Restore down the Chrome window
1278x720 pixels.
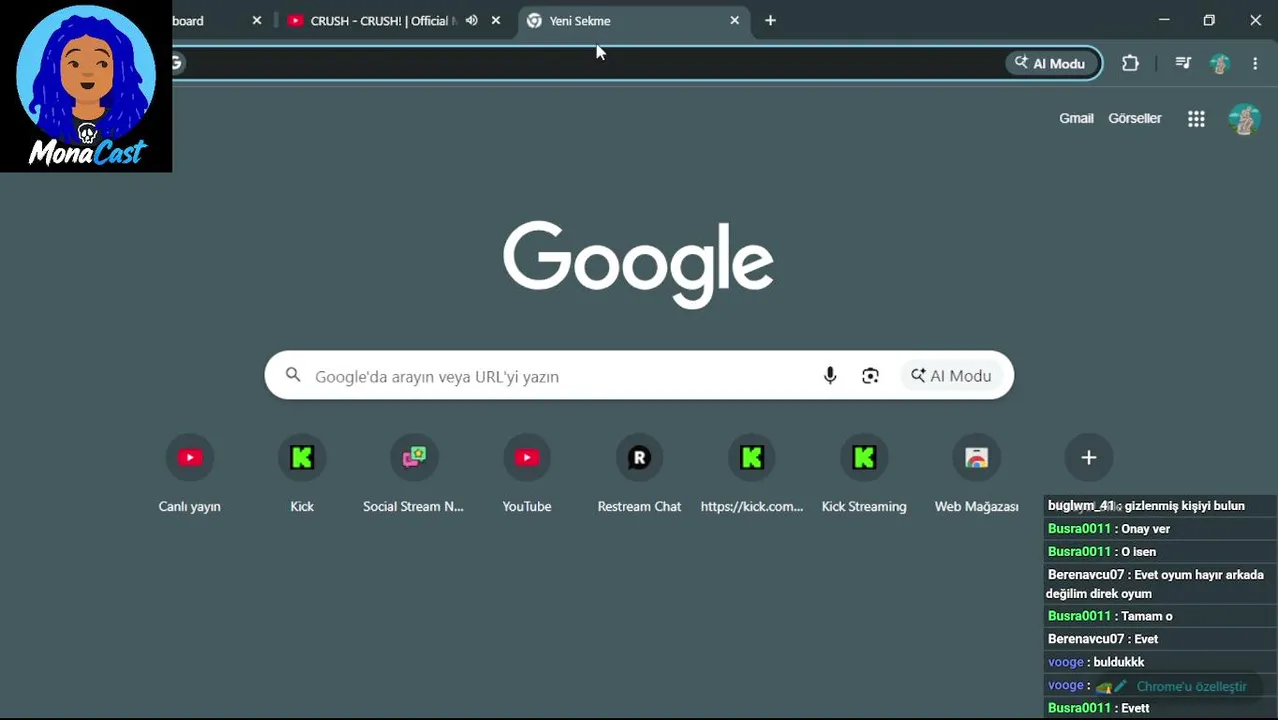tap(1209, 20)
